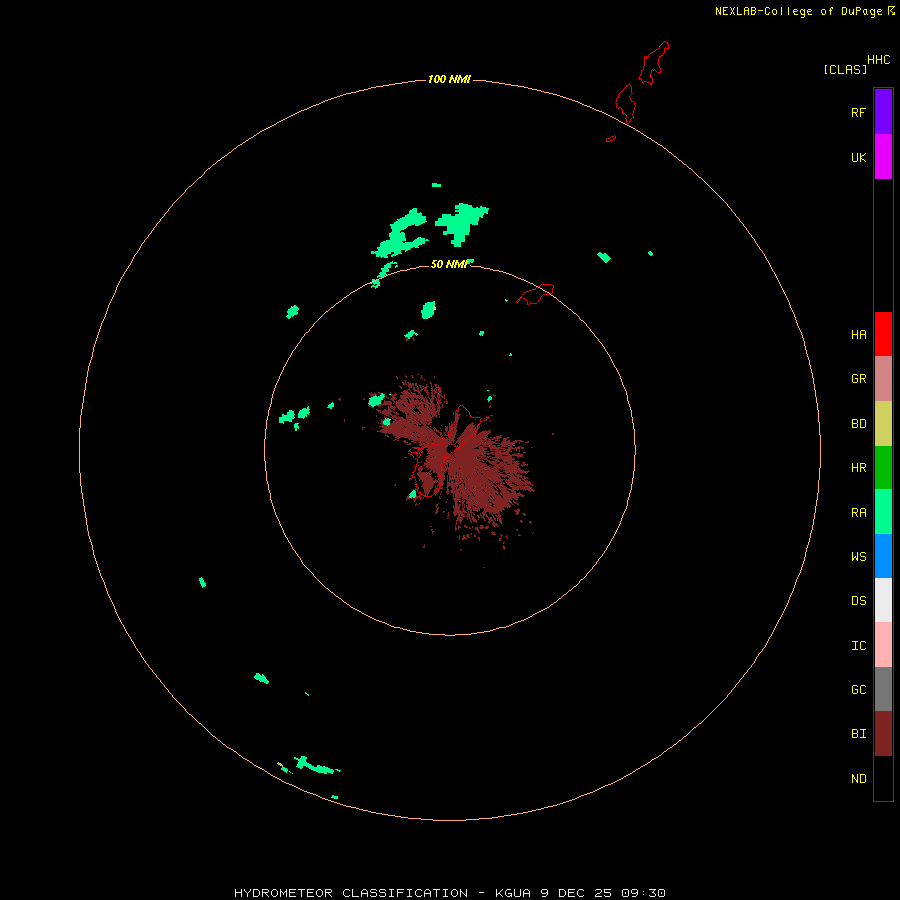Click the ND black legend swatch
The width and height of the screenshot is (900, 900).
tap(883, 778)
